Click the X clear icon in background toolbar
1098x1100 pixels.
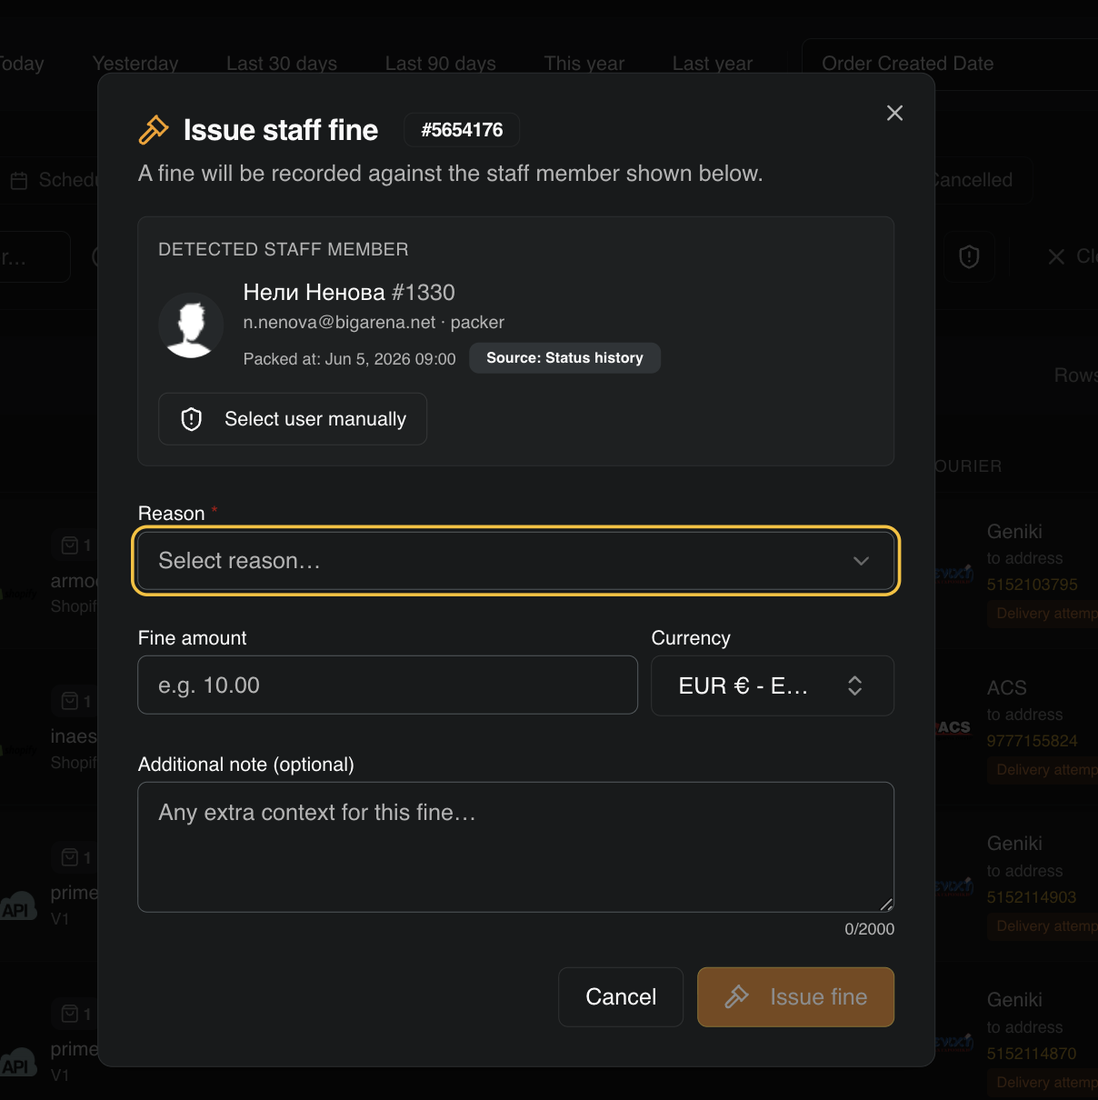1056,257
